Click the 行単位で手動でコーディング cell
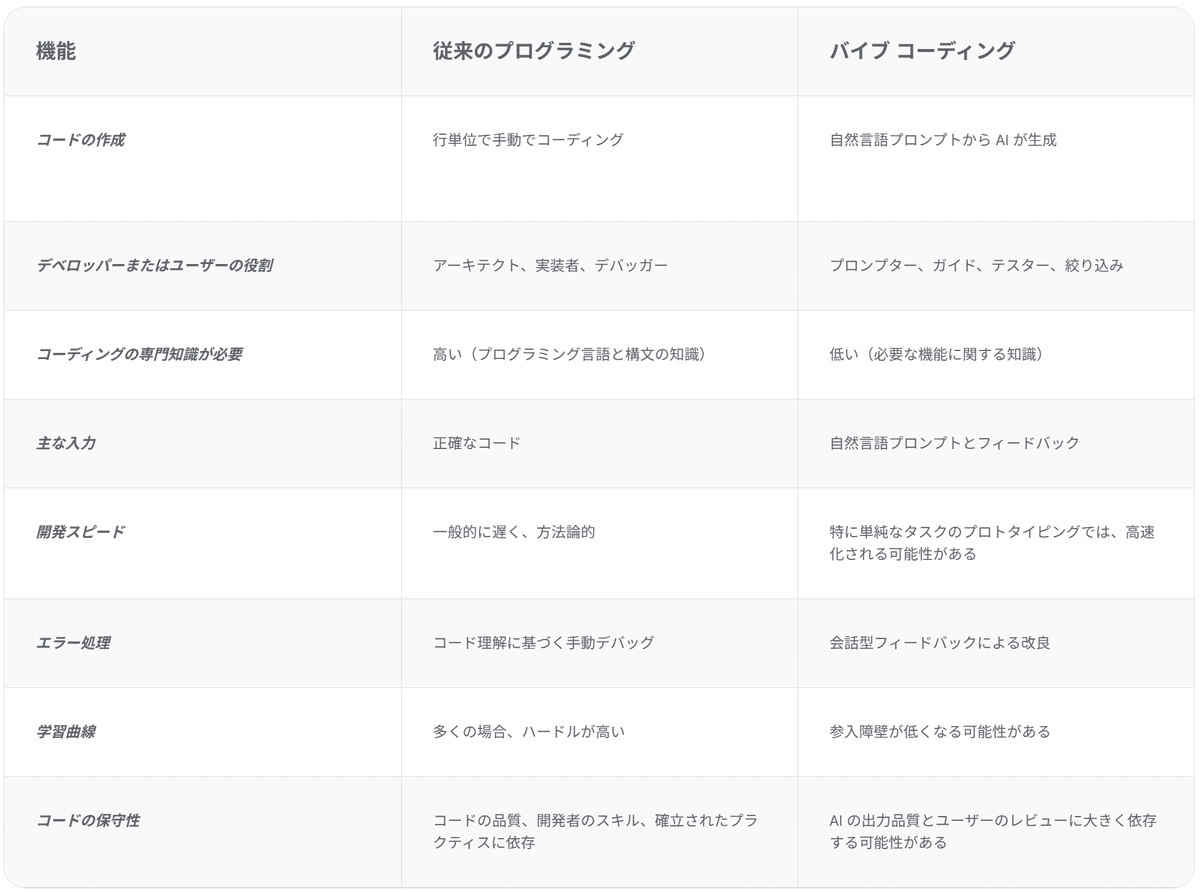1200x892 pixels. click(528, 140)
